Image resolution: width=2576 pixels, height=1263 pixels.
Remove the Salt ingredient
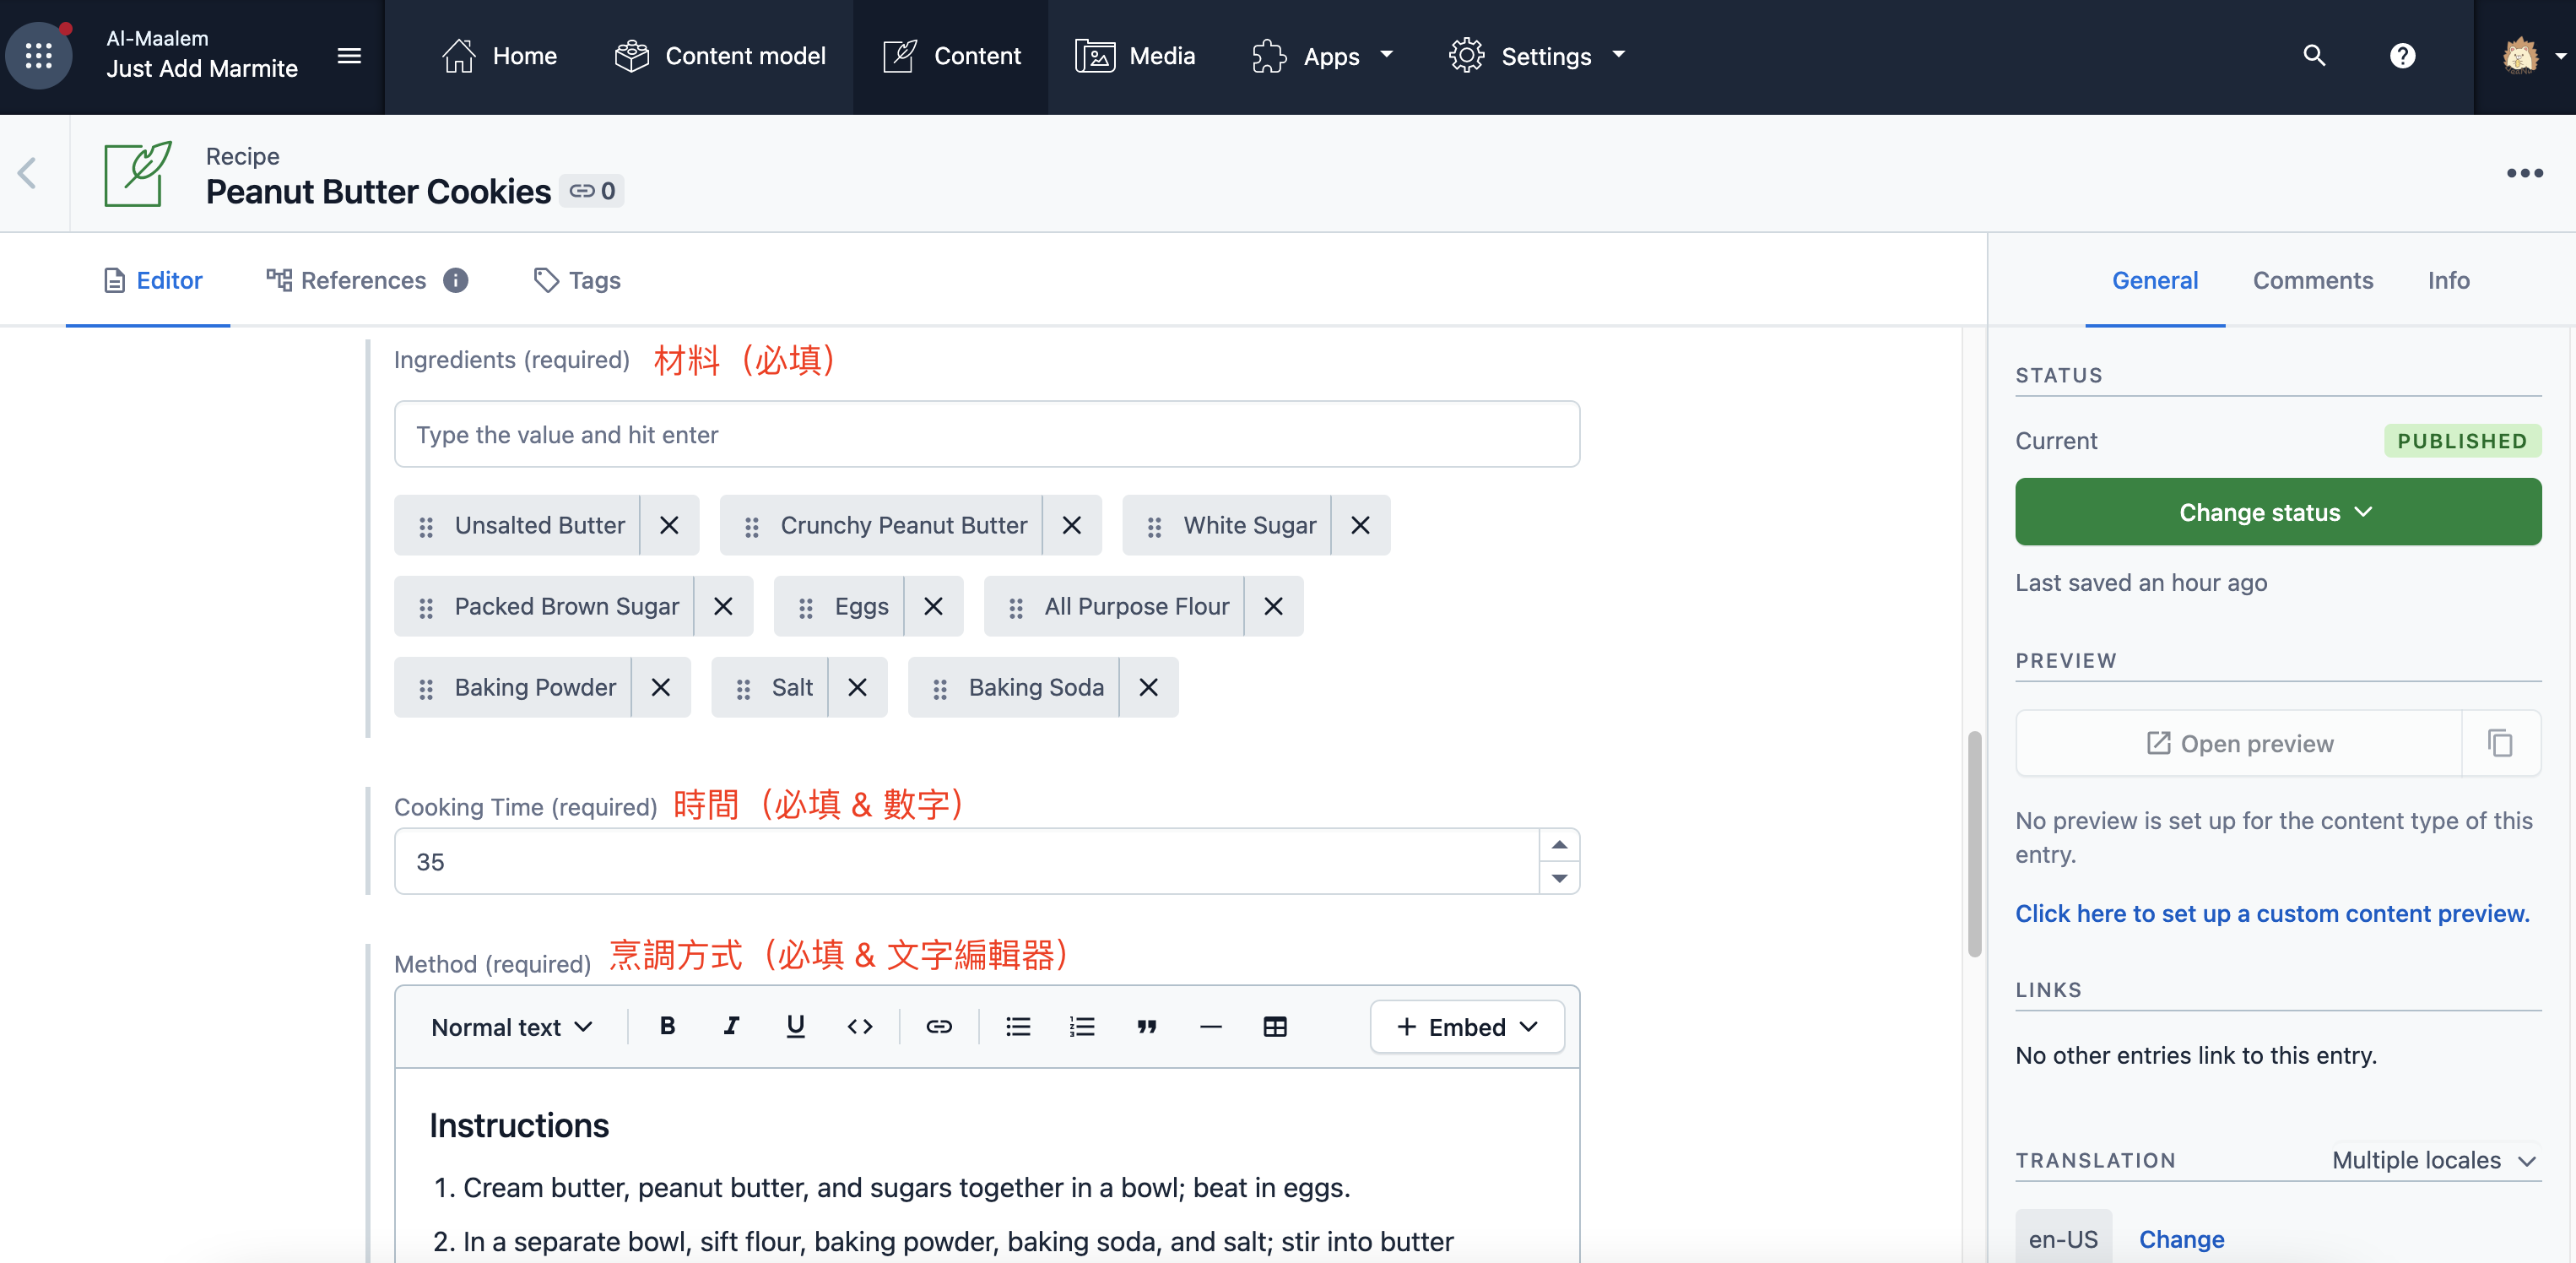pos(857,687)
